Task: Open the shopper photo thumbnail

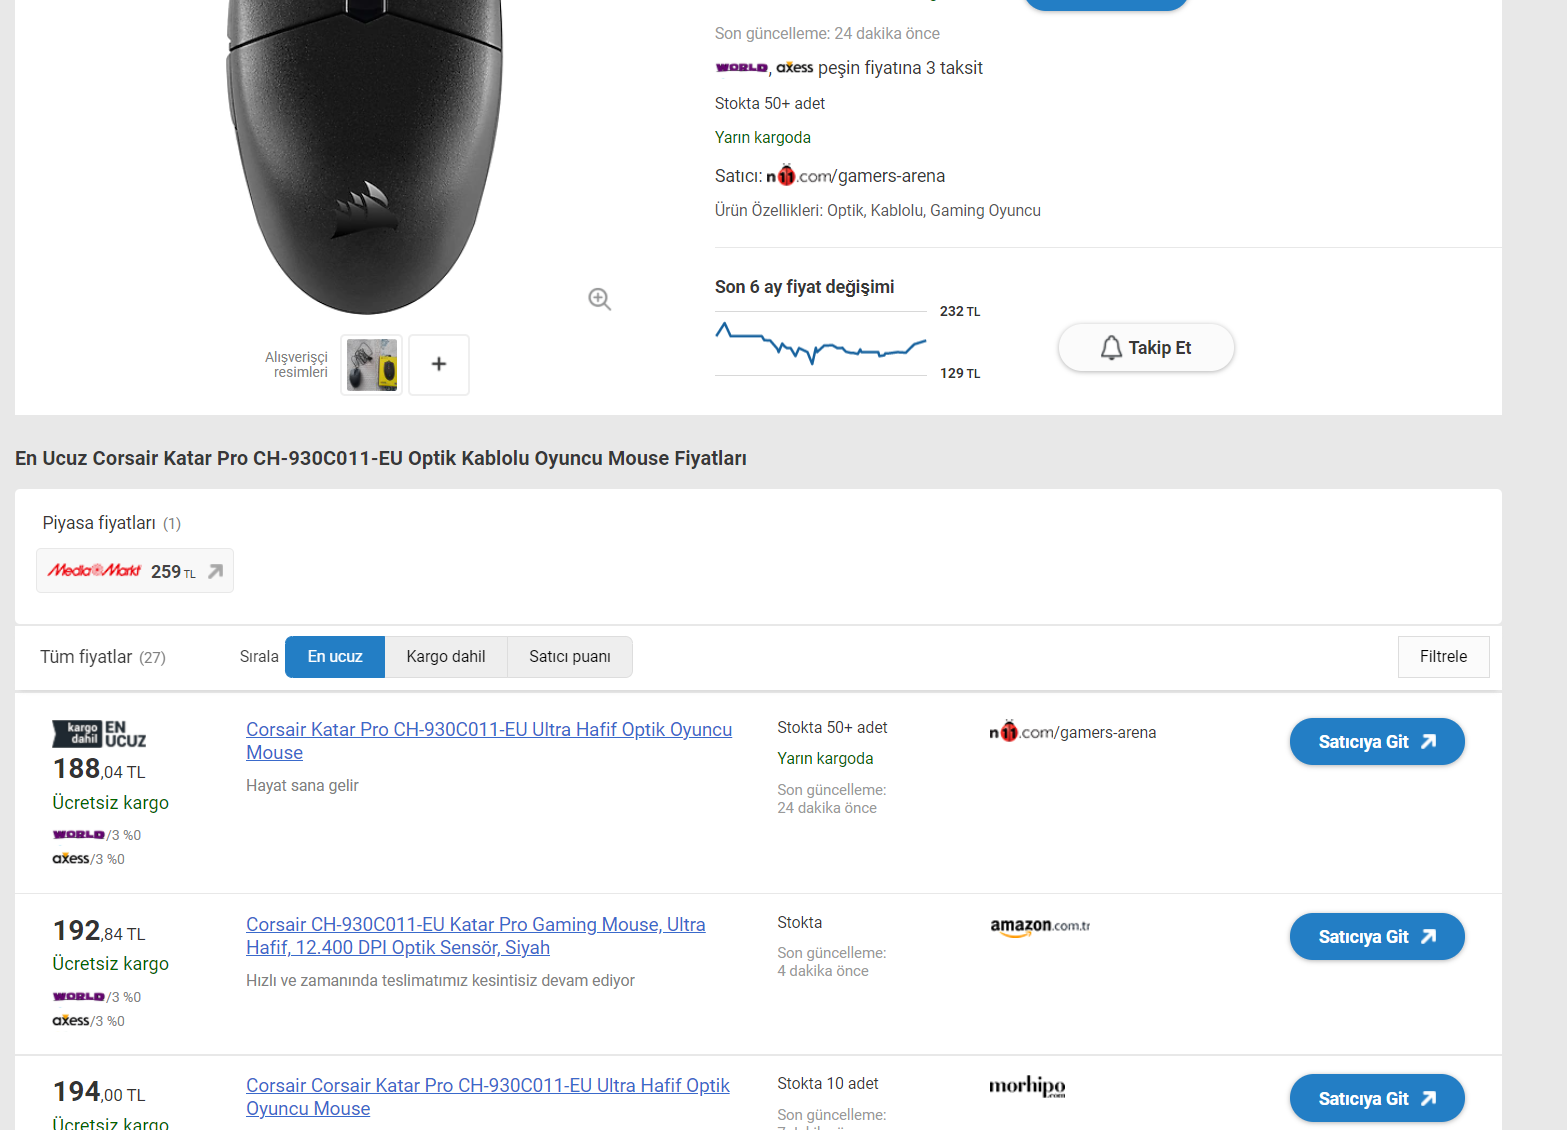Action: coord(372,364)
